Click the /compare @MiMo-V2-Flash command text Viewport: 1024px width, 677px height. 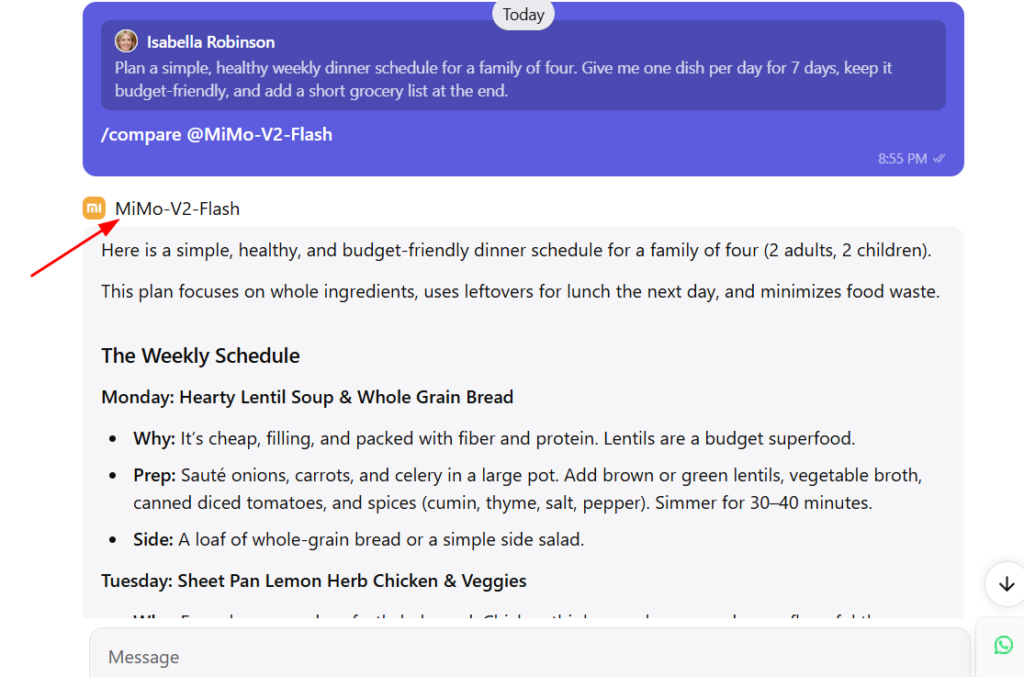point(217,134)
